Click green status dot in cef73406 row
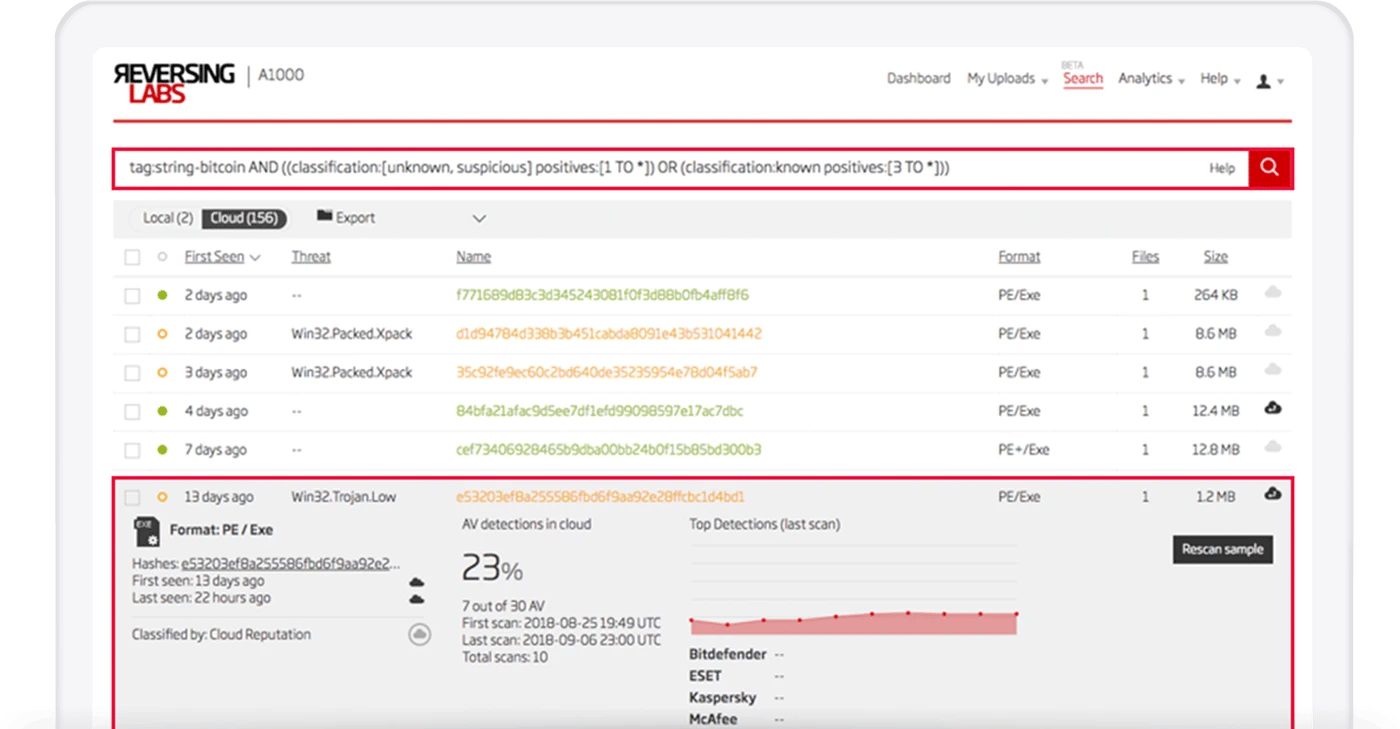 162,450
